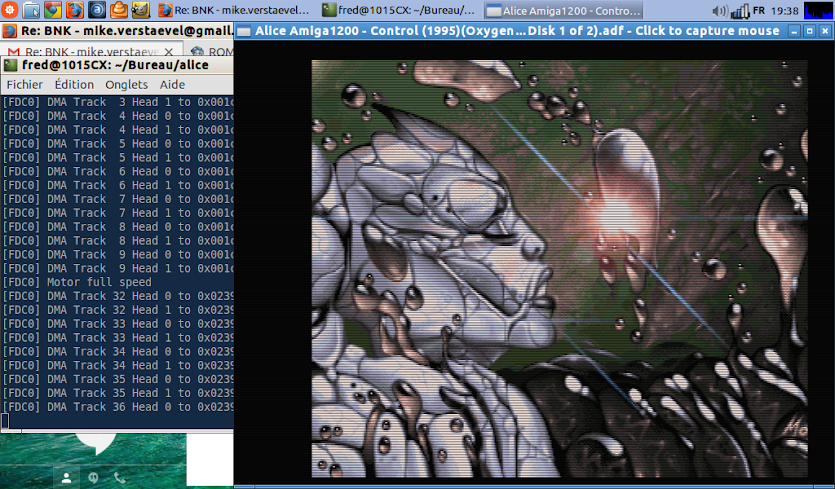Open the CPU usage monitor graph
Image resolution: width=835 pixels, height=489 pixels.
(817, 10)
